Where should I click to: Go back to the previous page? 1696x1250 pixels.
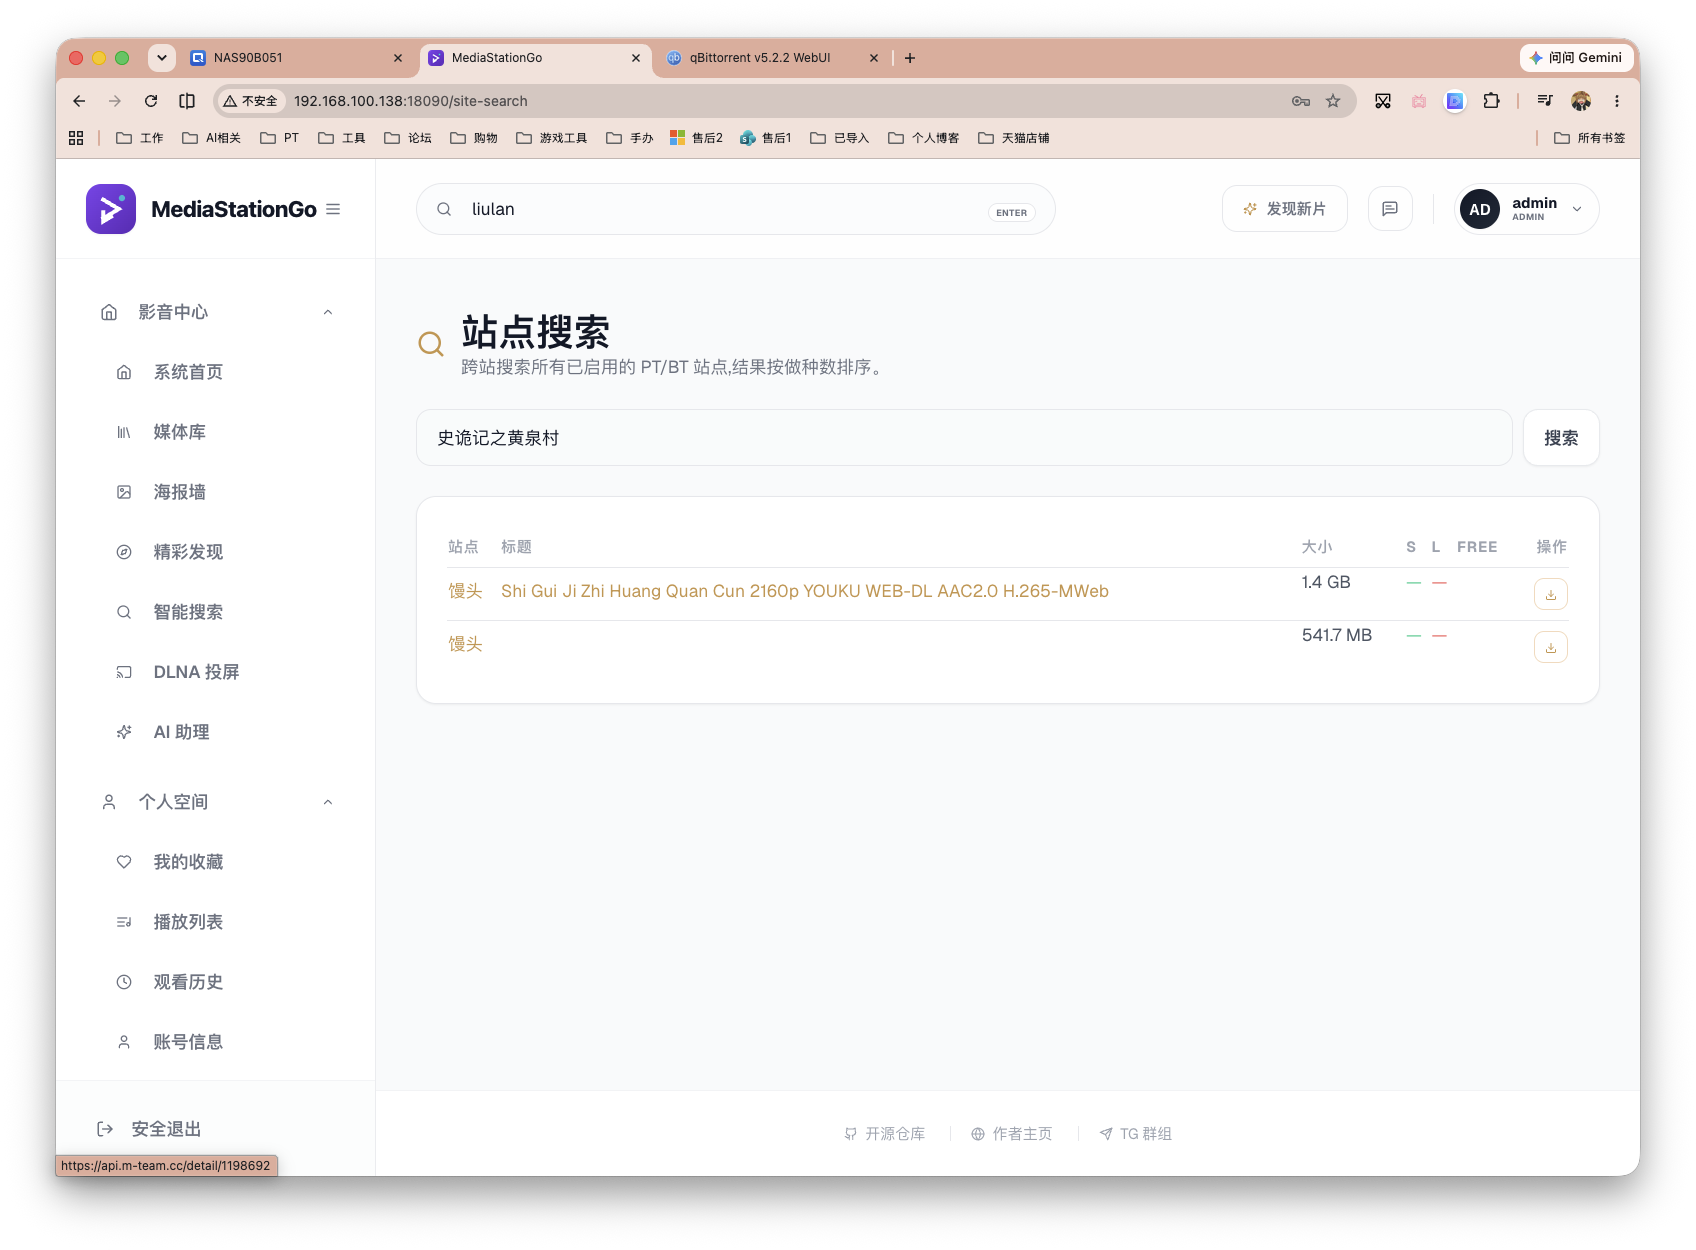(79, 101)
